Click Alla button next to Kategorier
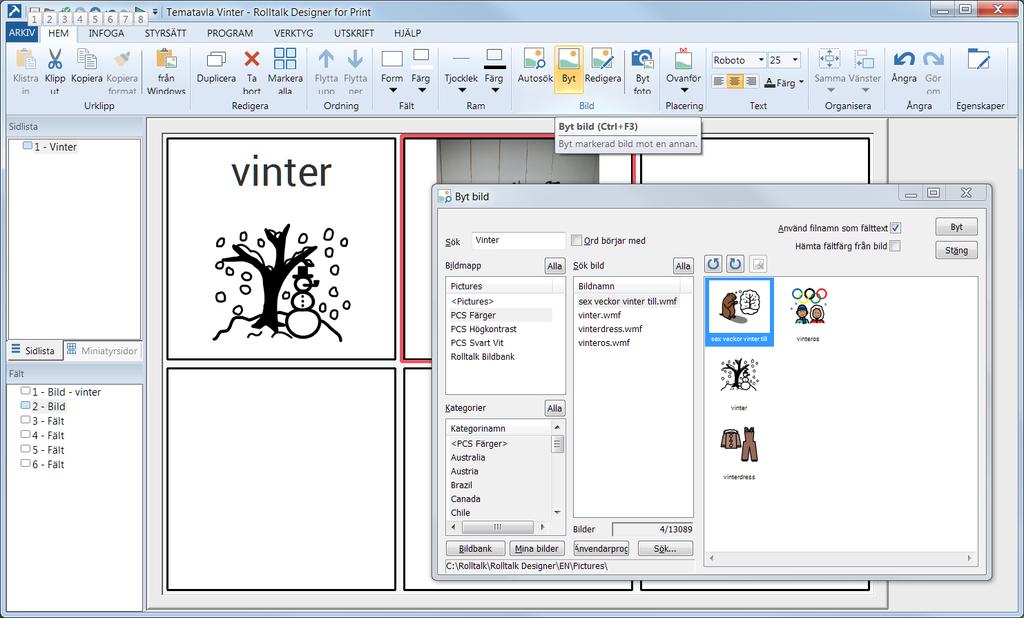The image size is (1024, 618). point(554,408)
